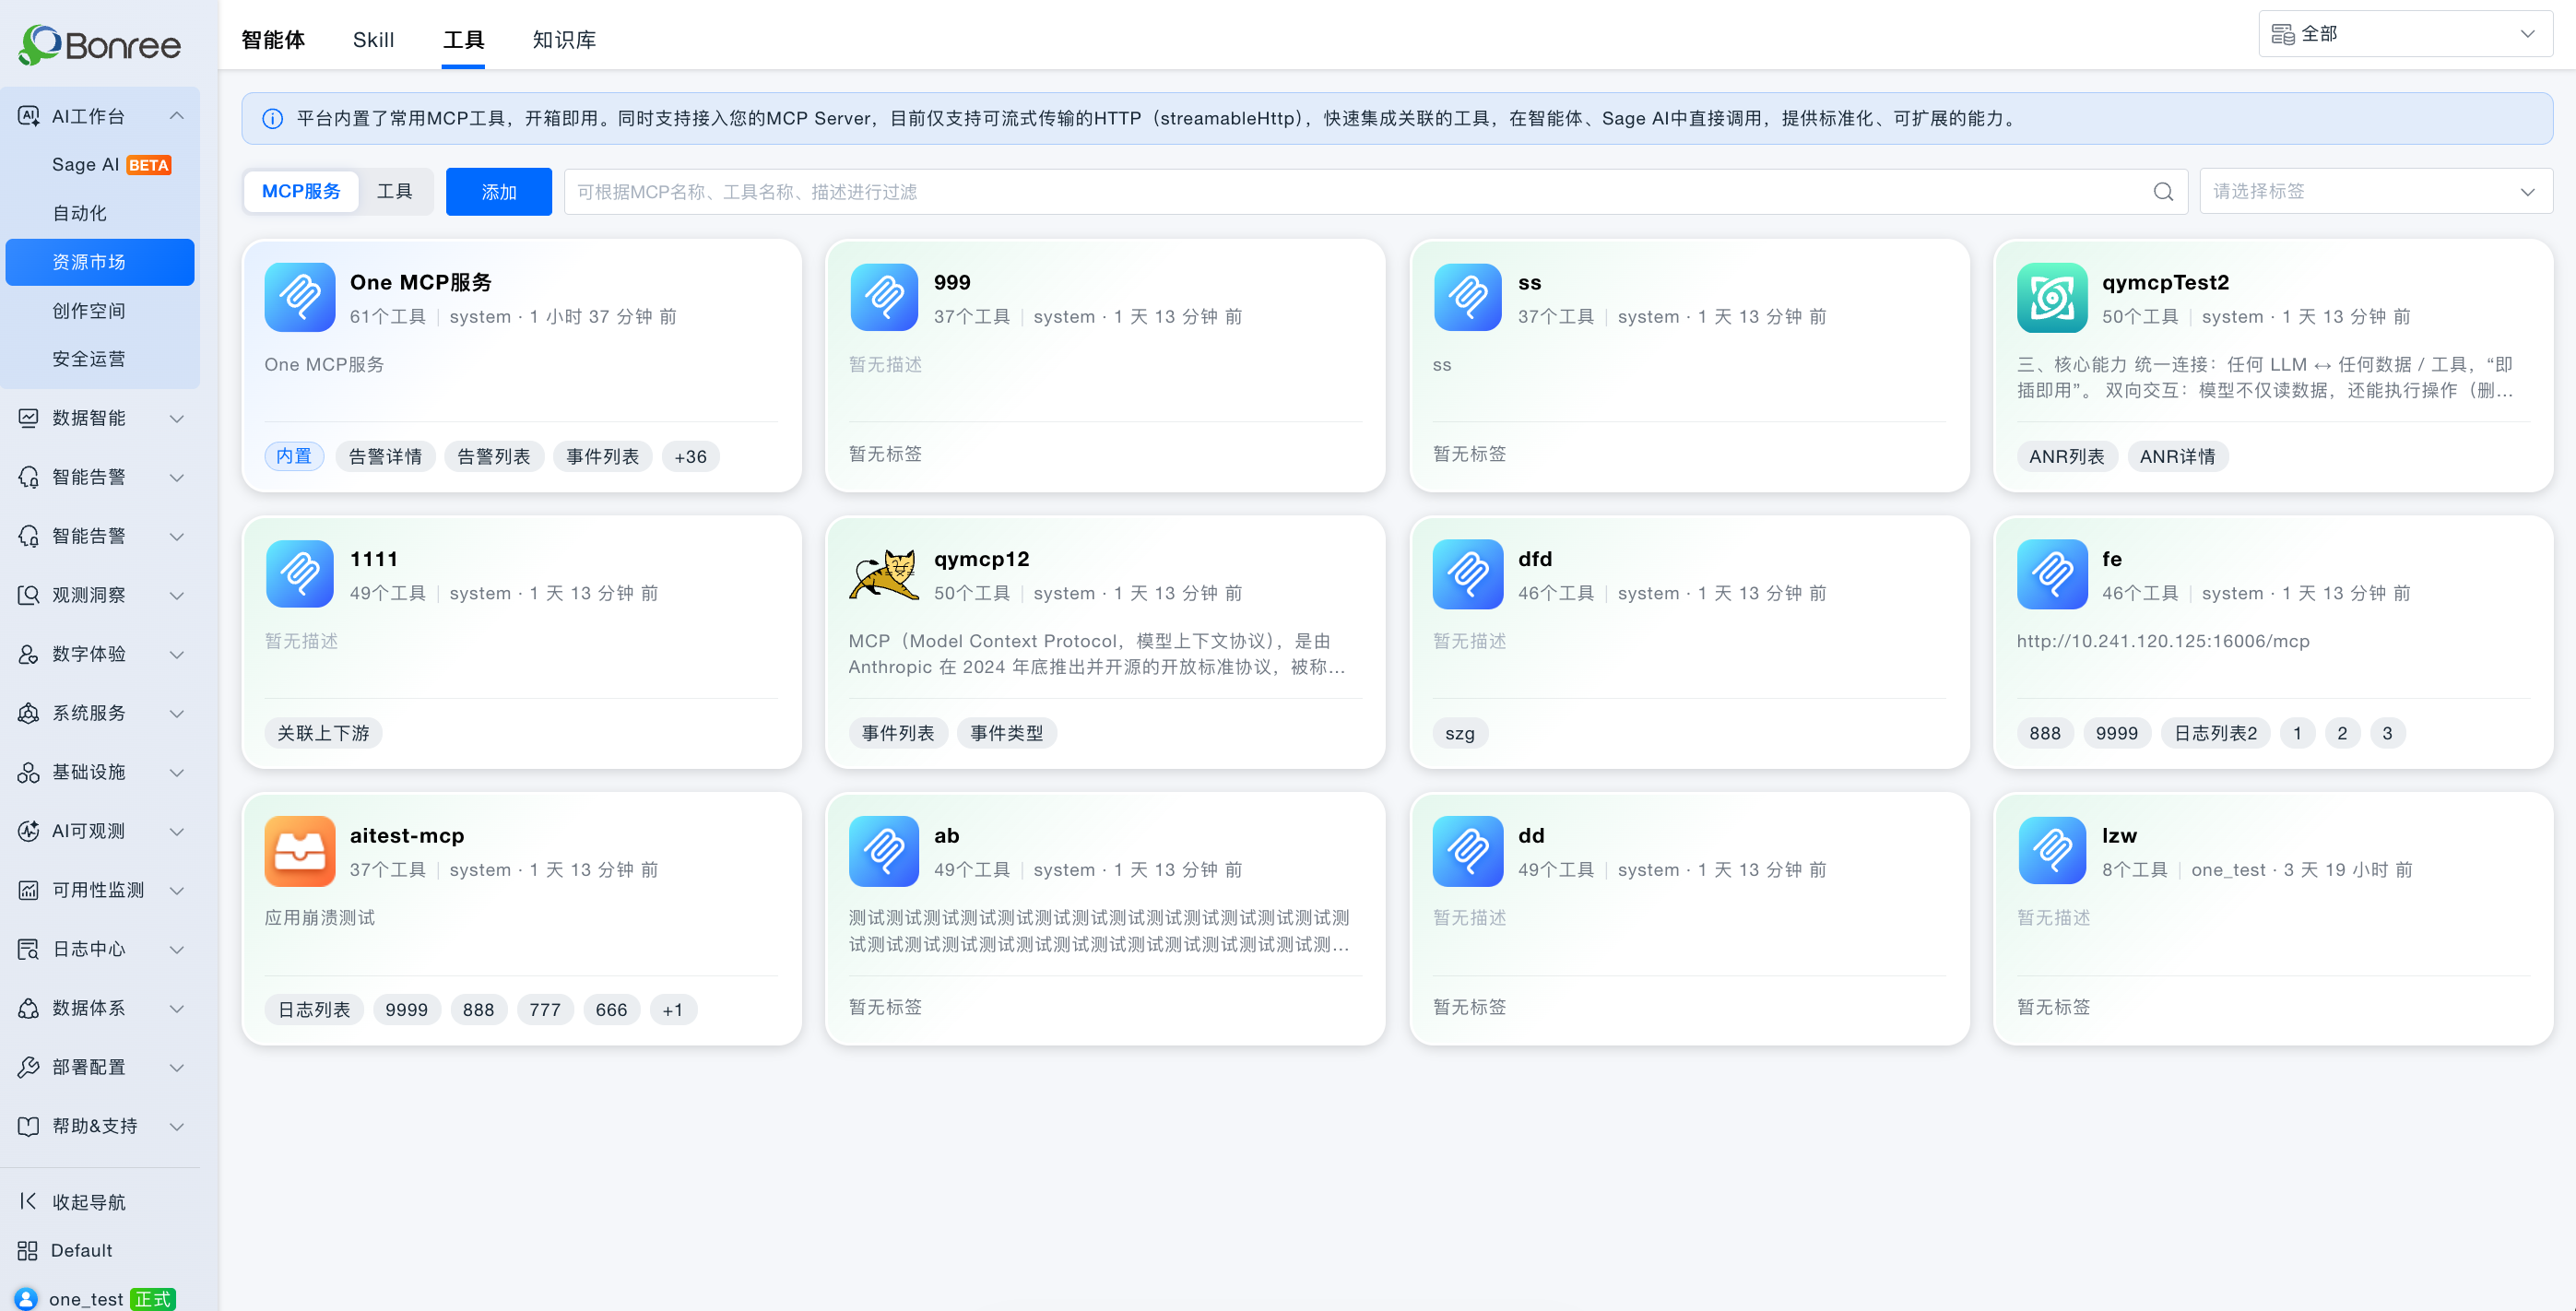Click the 部署配置 wrench icon

[29, 1067]
